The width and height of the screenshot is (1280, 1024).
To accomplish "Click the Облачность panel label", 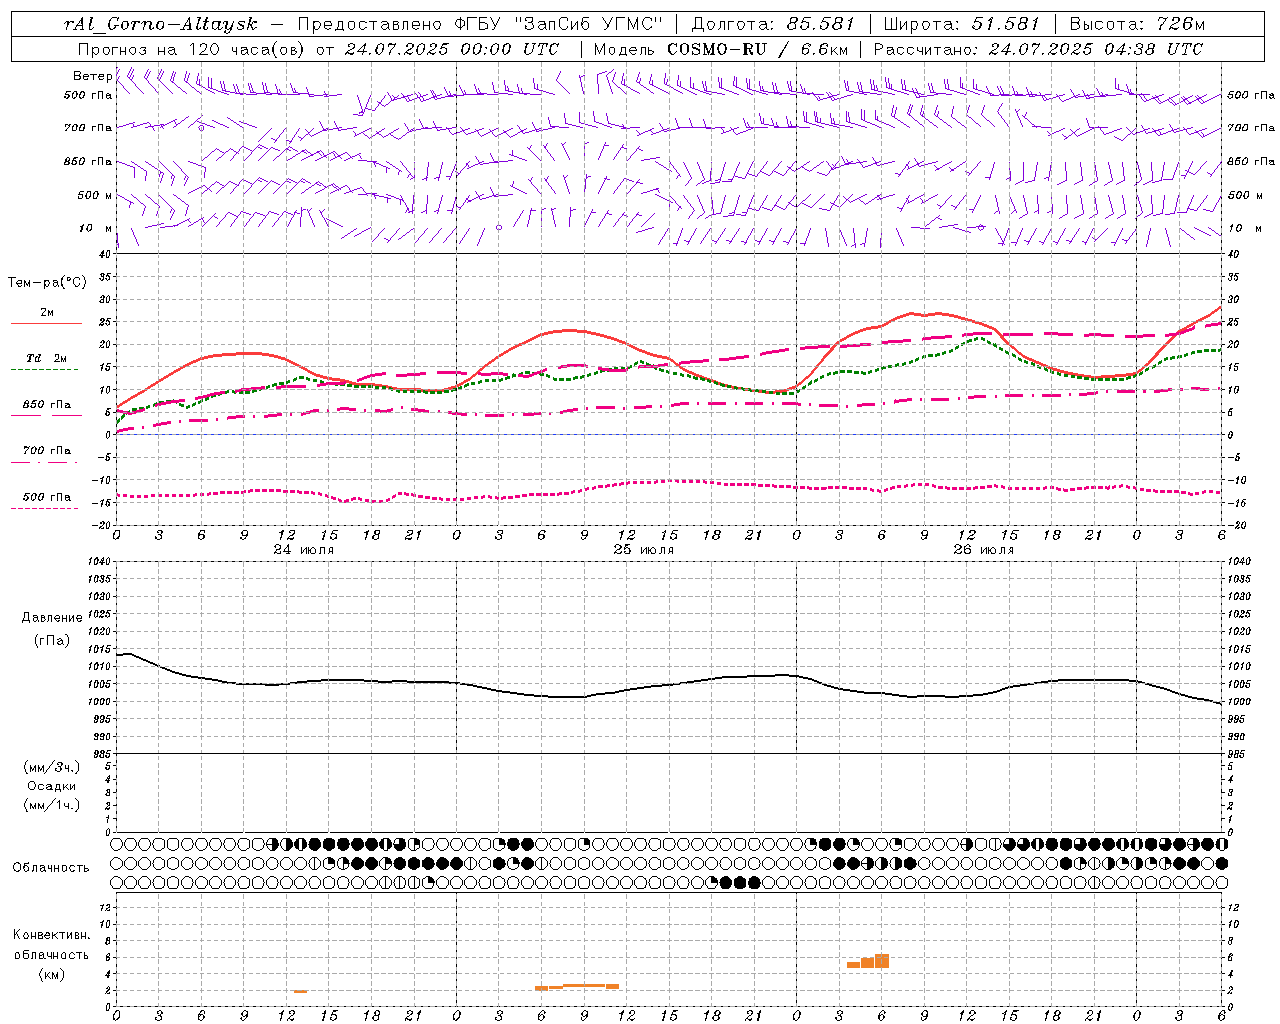I will [51, 867].
